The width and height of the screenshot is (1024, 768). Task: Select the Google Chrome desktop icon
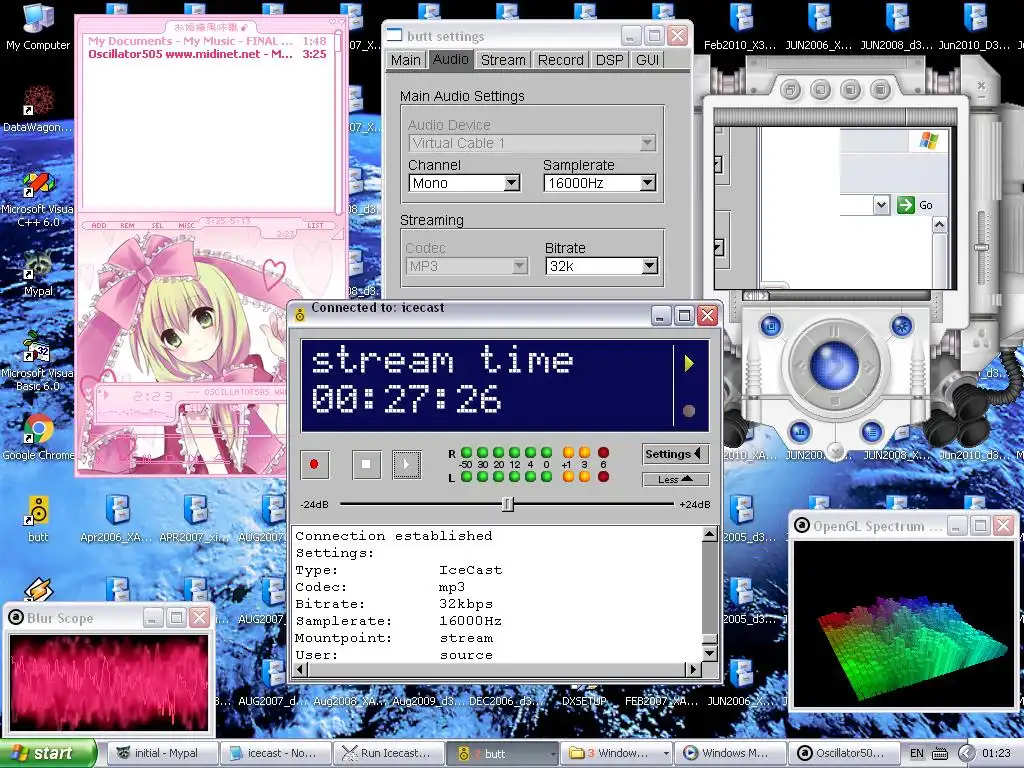(38, 436)
